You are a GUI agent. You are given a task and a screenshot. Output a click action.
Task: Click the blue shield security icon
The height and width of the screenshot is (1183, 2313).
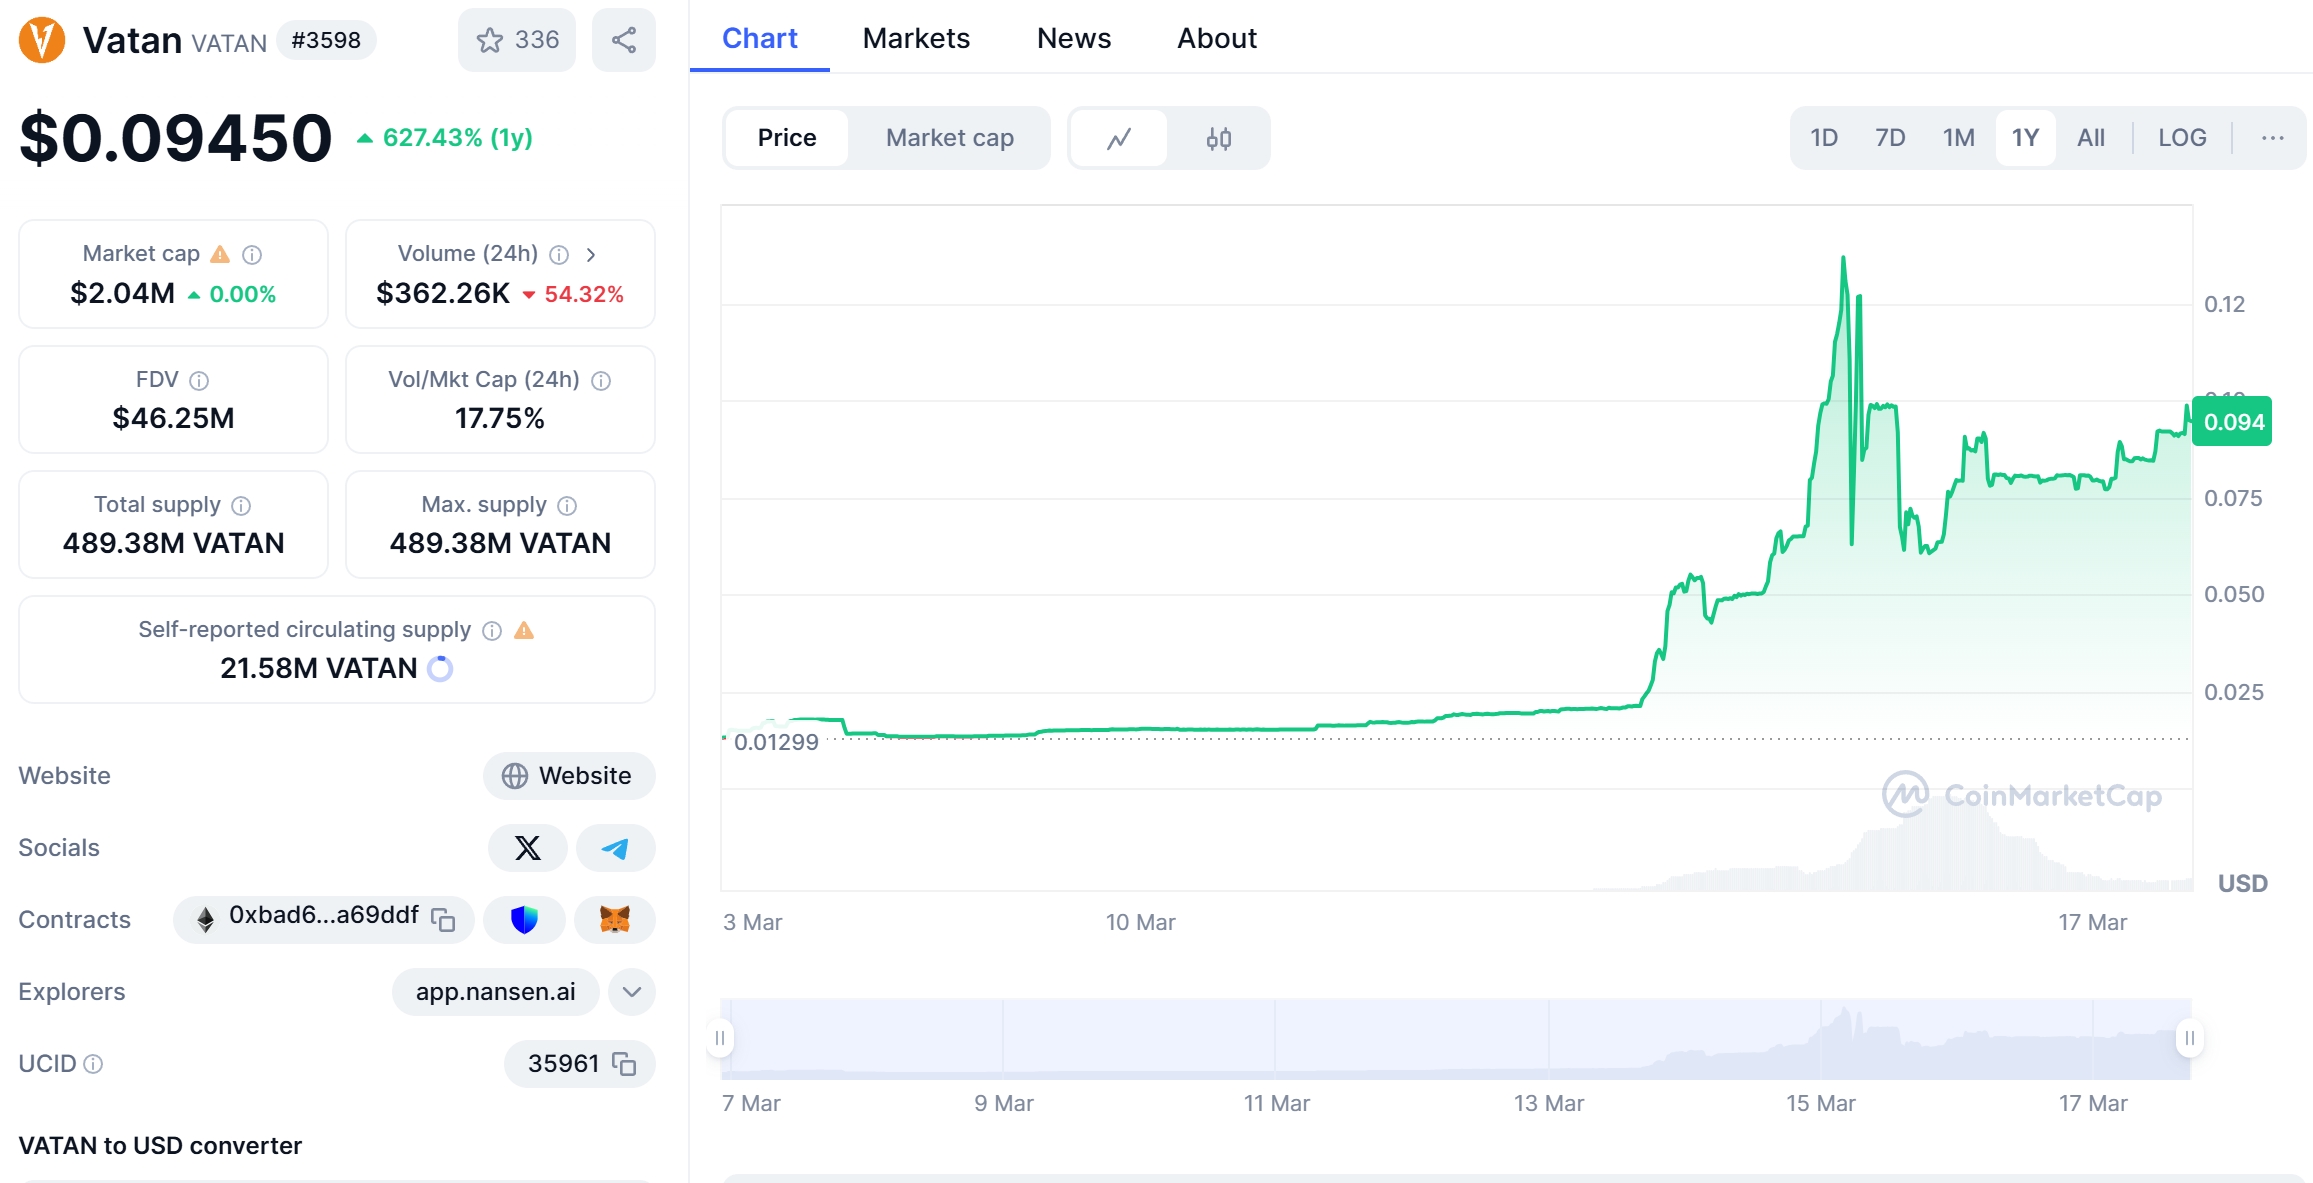pyautogui.click(x=524, y=920)
